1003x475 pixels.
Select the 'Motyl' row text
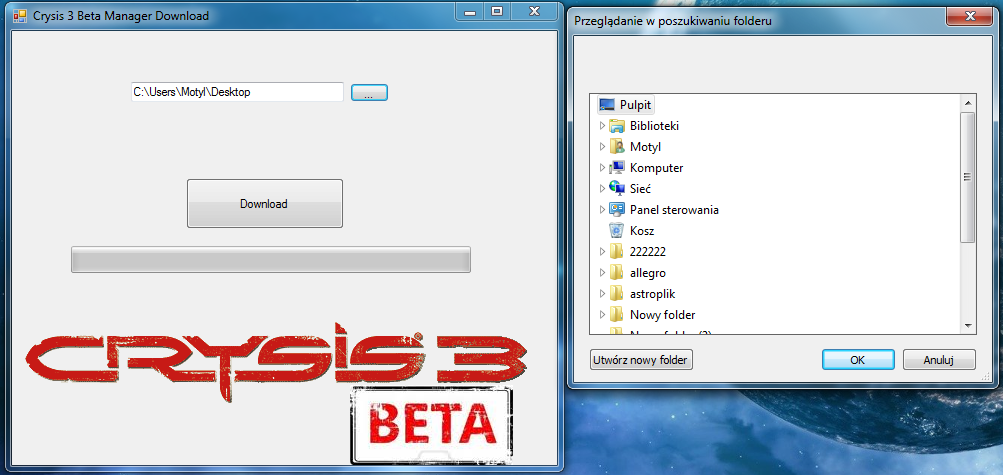coord(645,147)
